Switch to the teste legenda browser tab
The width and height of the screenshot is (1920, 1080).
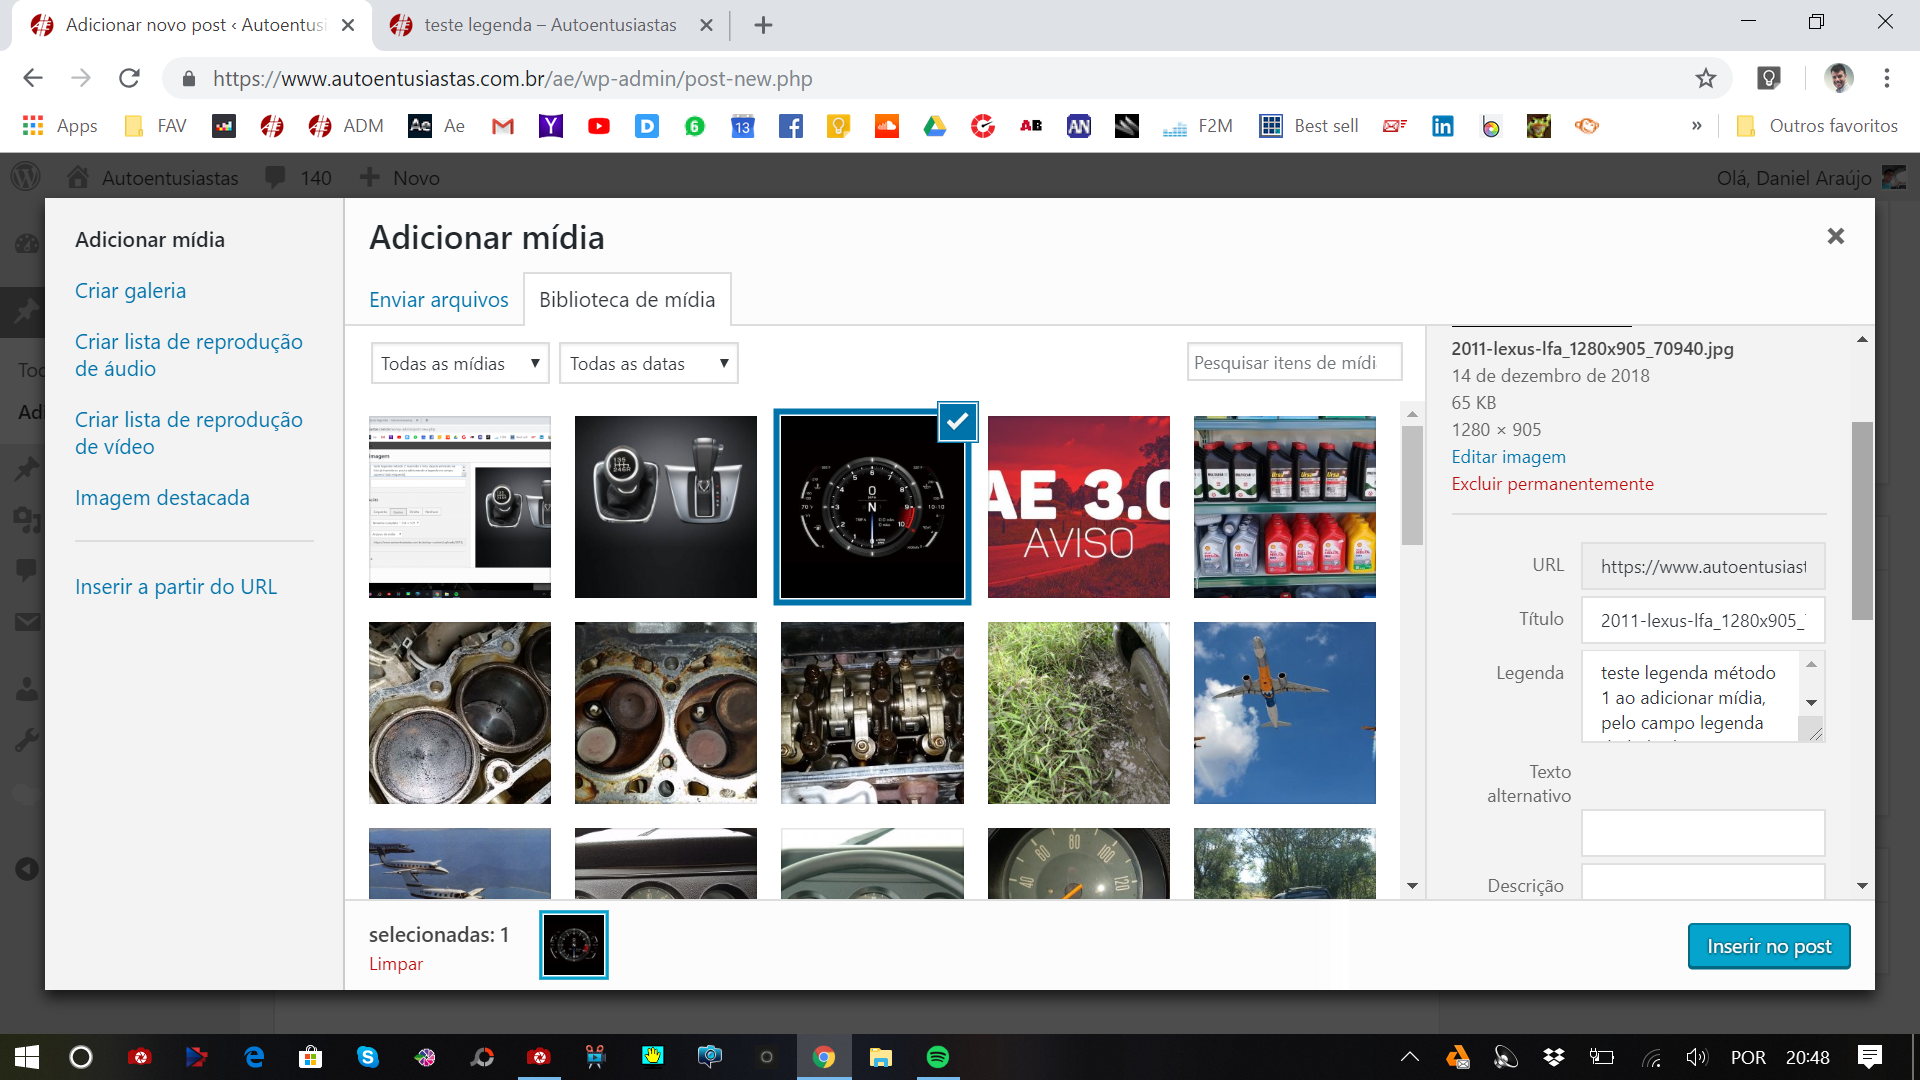(549, 25)
